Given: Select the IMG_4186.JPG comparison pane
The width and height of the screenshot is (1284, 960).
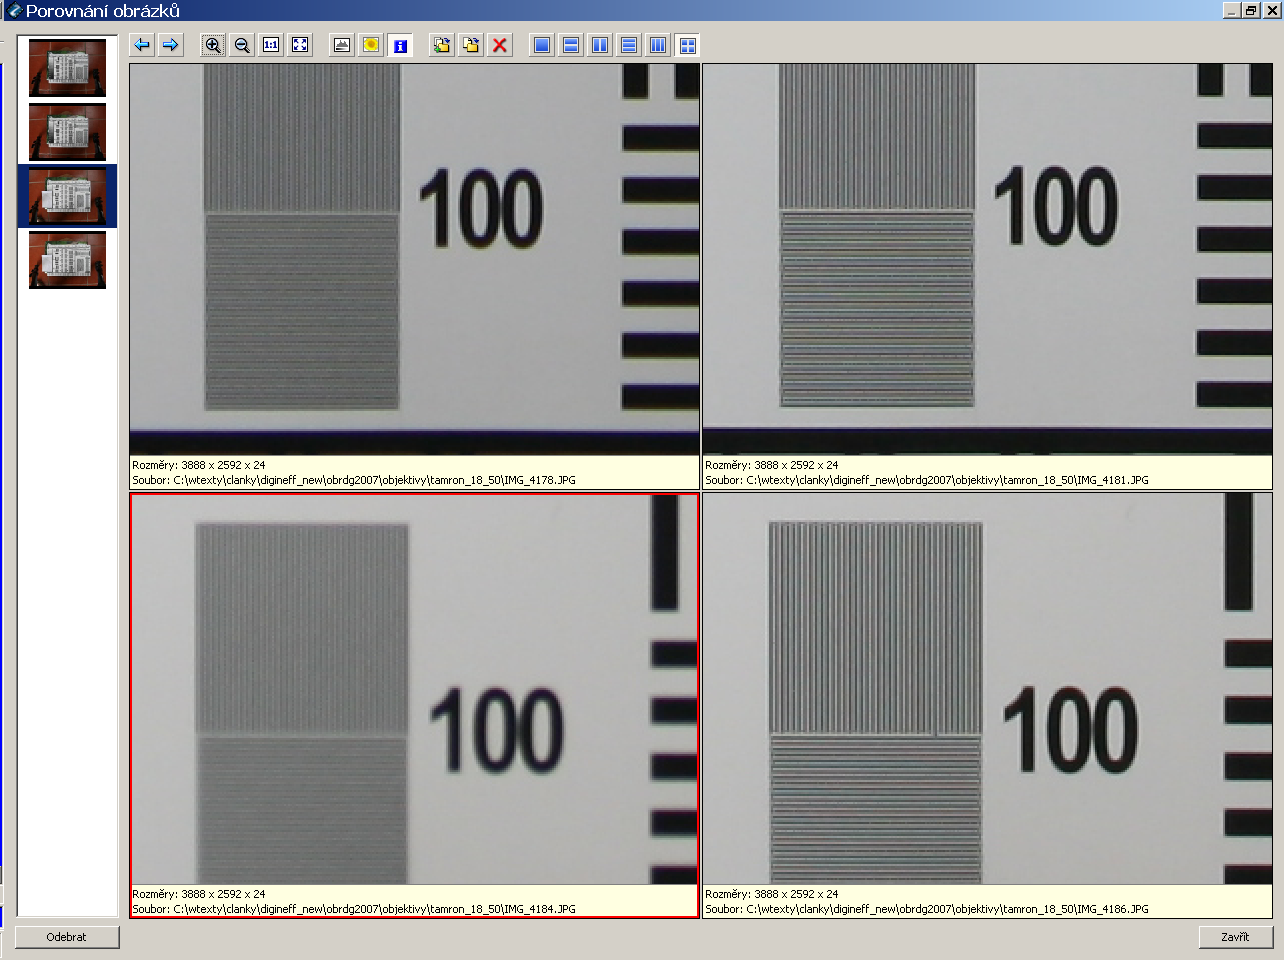Looking at the screenshot, I should point(987,690).
